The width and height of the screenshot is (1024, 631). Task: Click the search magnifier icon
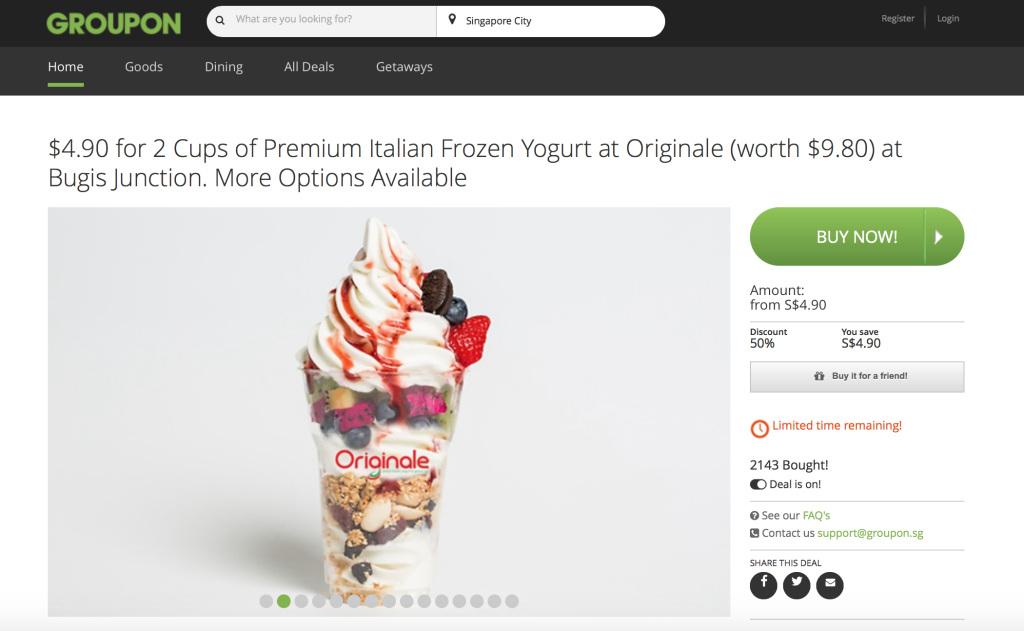coord(220,20)
